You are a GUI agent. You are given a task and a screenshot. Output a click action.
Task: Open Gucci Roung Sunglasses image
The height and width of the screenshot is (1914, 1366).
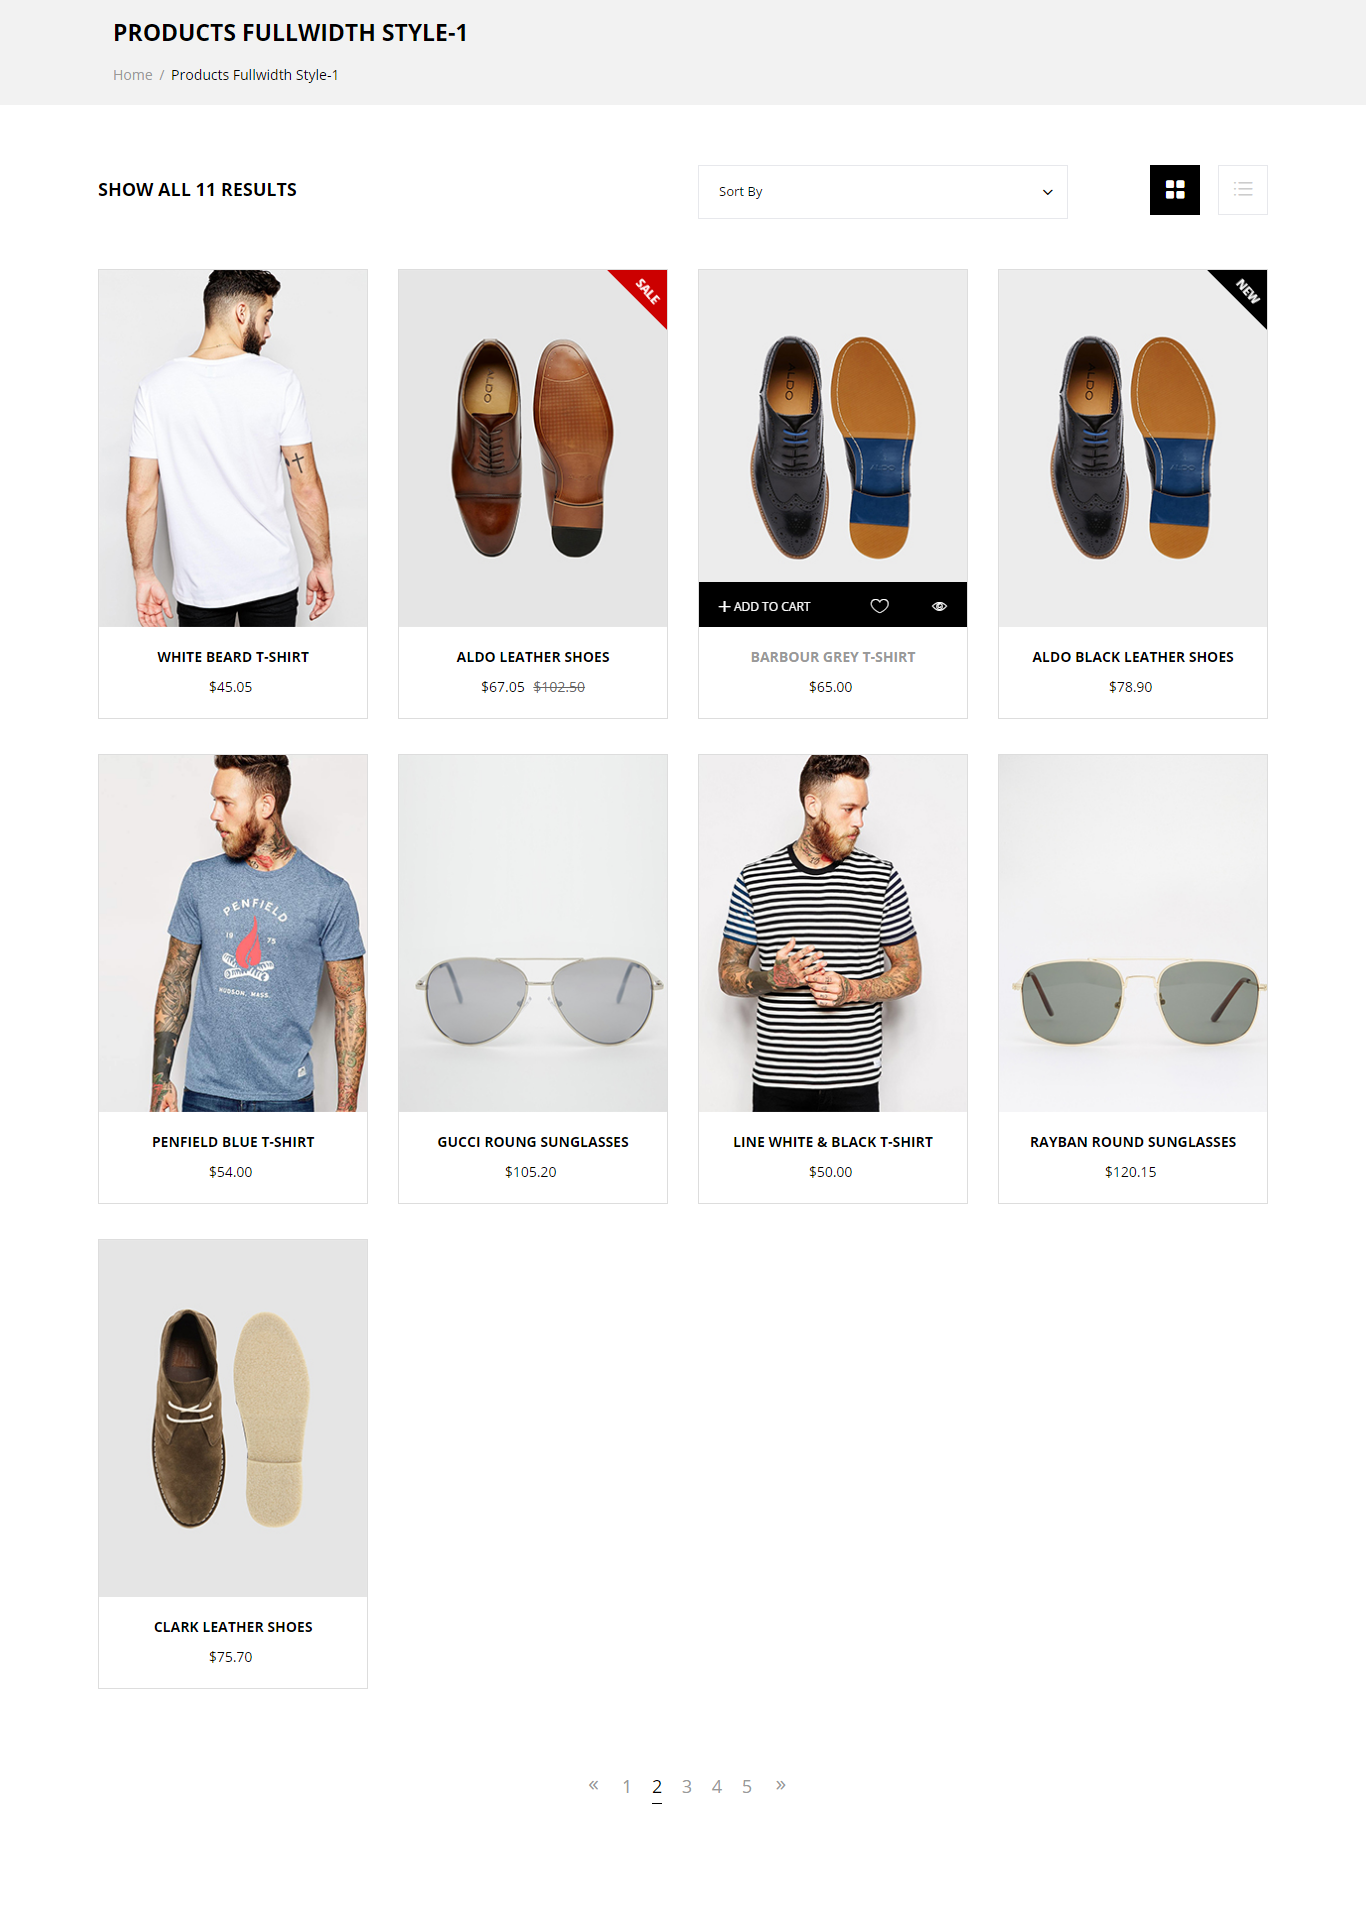click(533, 933)
